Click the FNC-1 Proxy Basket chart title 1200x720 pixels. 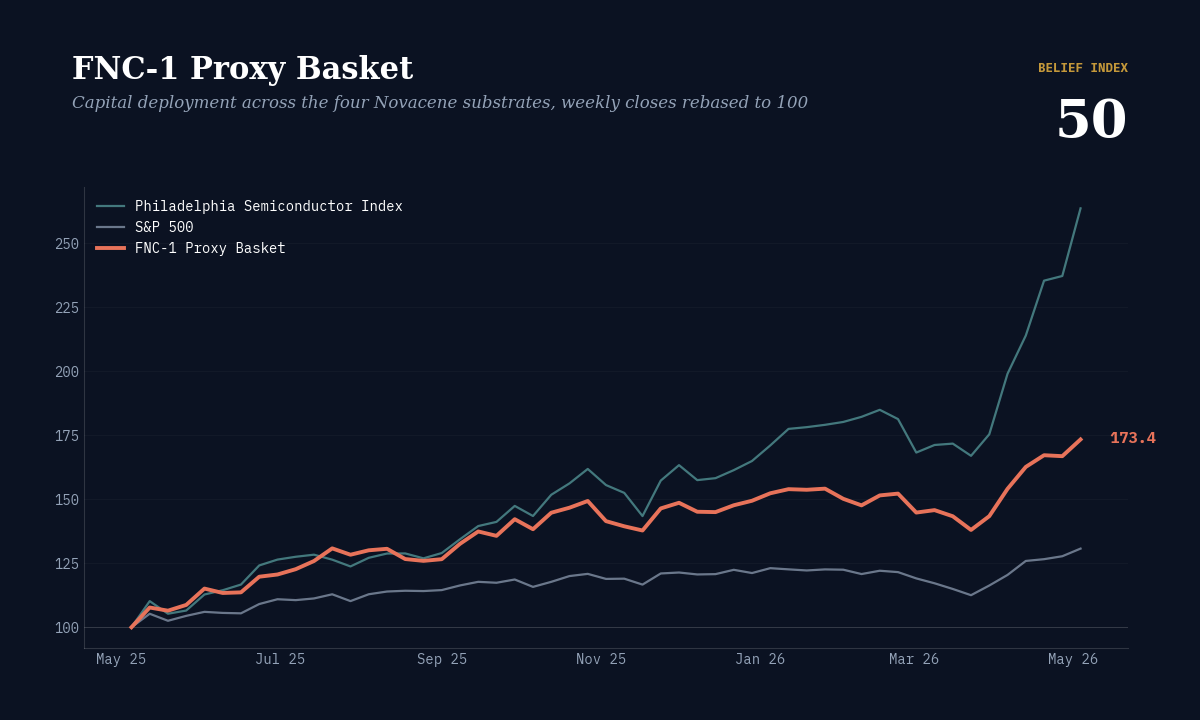tap(242, 69)
